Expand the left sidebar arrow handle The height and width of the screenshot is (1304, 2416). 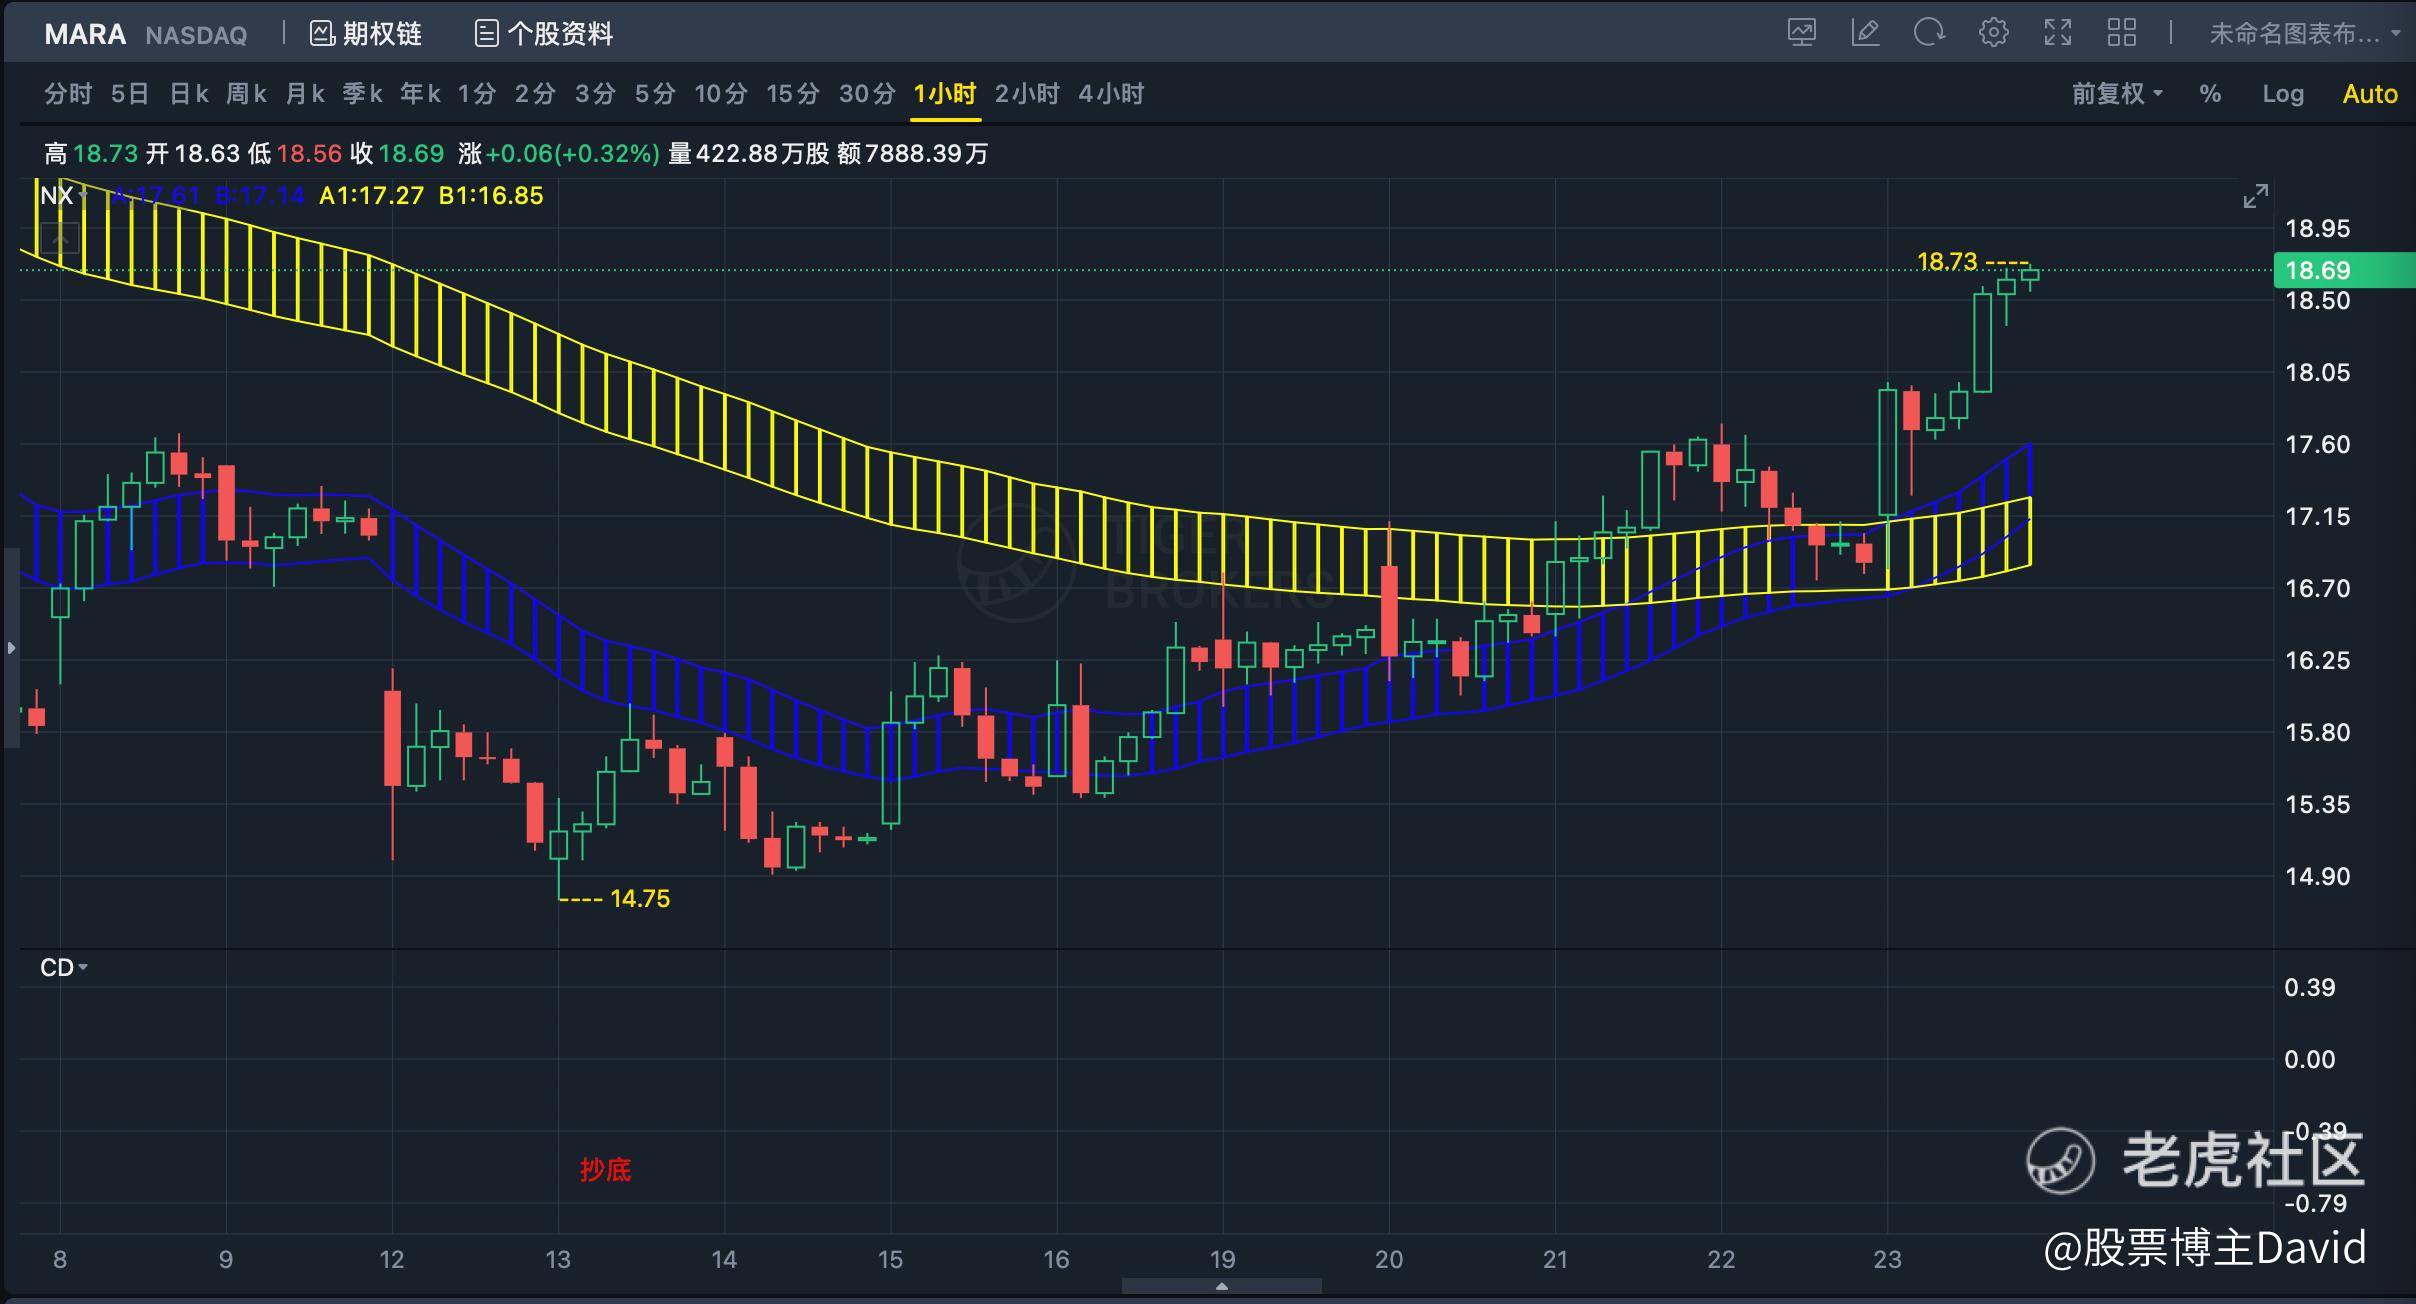coord(11,648)
